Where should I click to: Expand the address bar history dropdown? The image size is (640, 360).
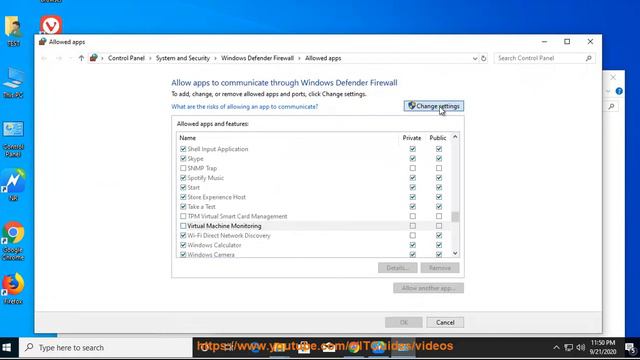475,58
